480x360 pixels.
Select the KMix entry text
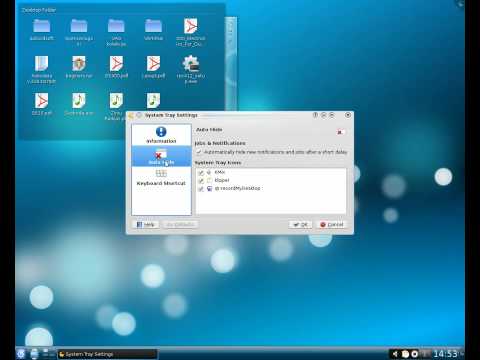(220, 172)
